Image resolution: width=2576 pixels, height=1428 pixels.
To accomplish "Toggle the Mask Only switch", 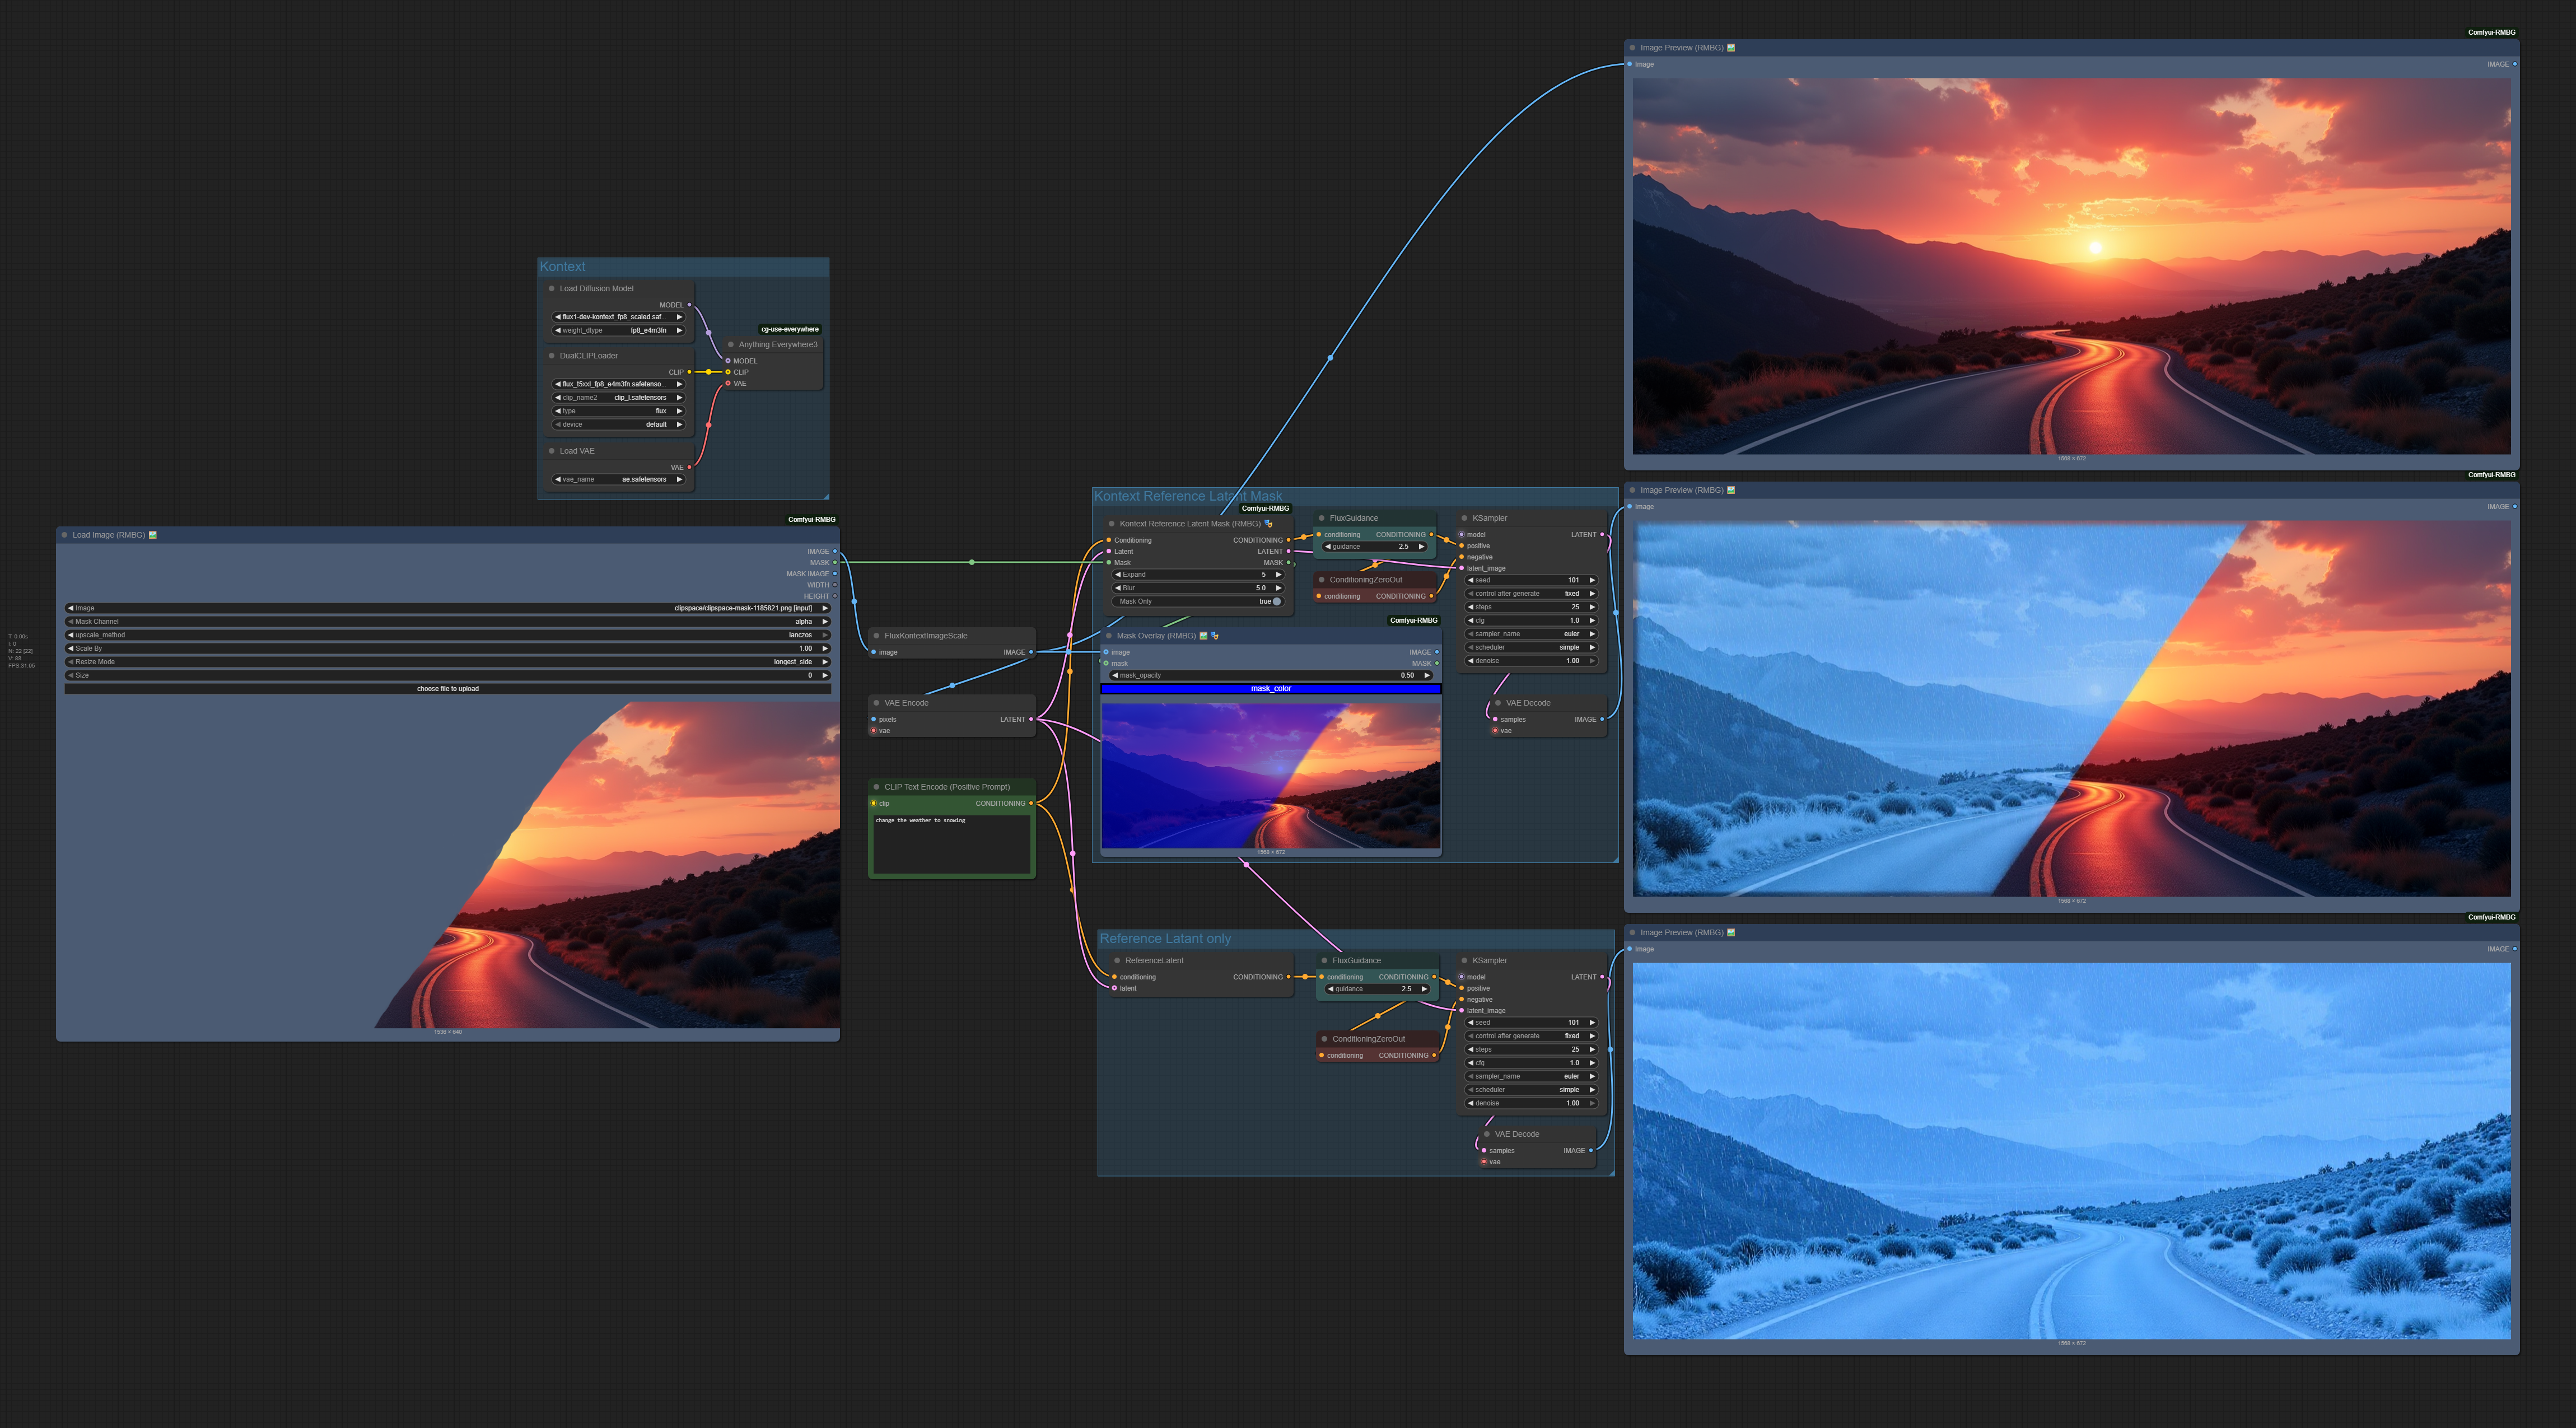I will pyautogui.click(x=1276, y=602).
